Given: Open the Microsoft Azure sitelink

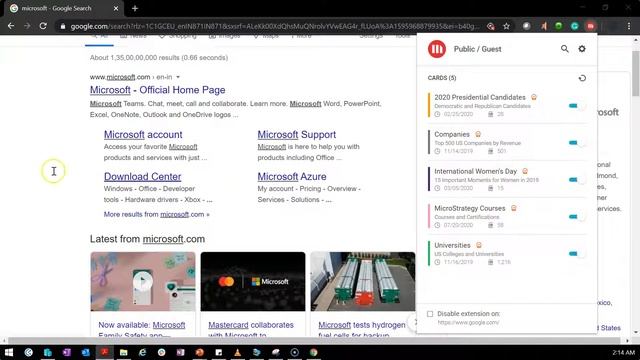Looking at the screenshot, I should (292, 176).
